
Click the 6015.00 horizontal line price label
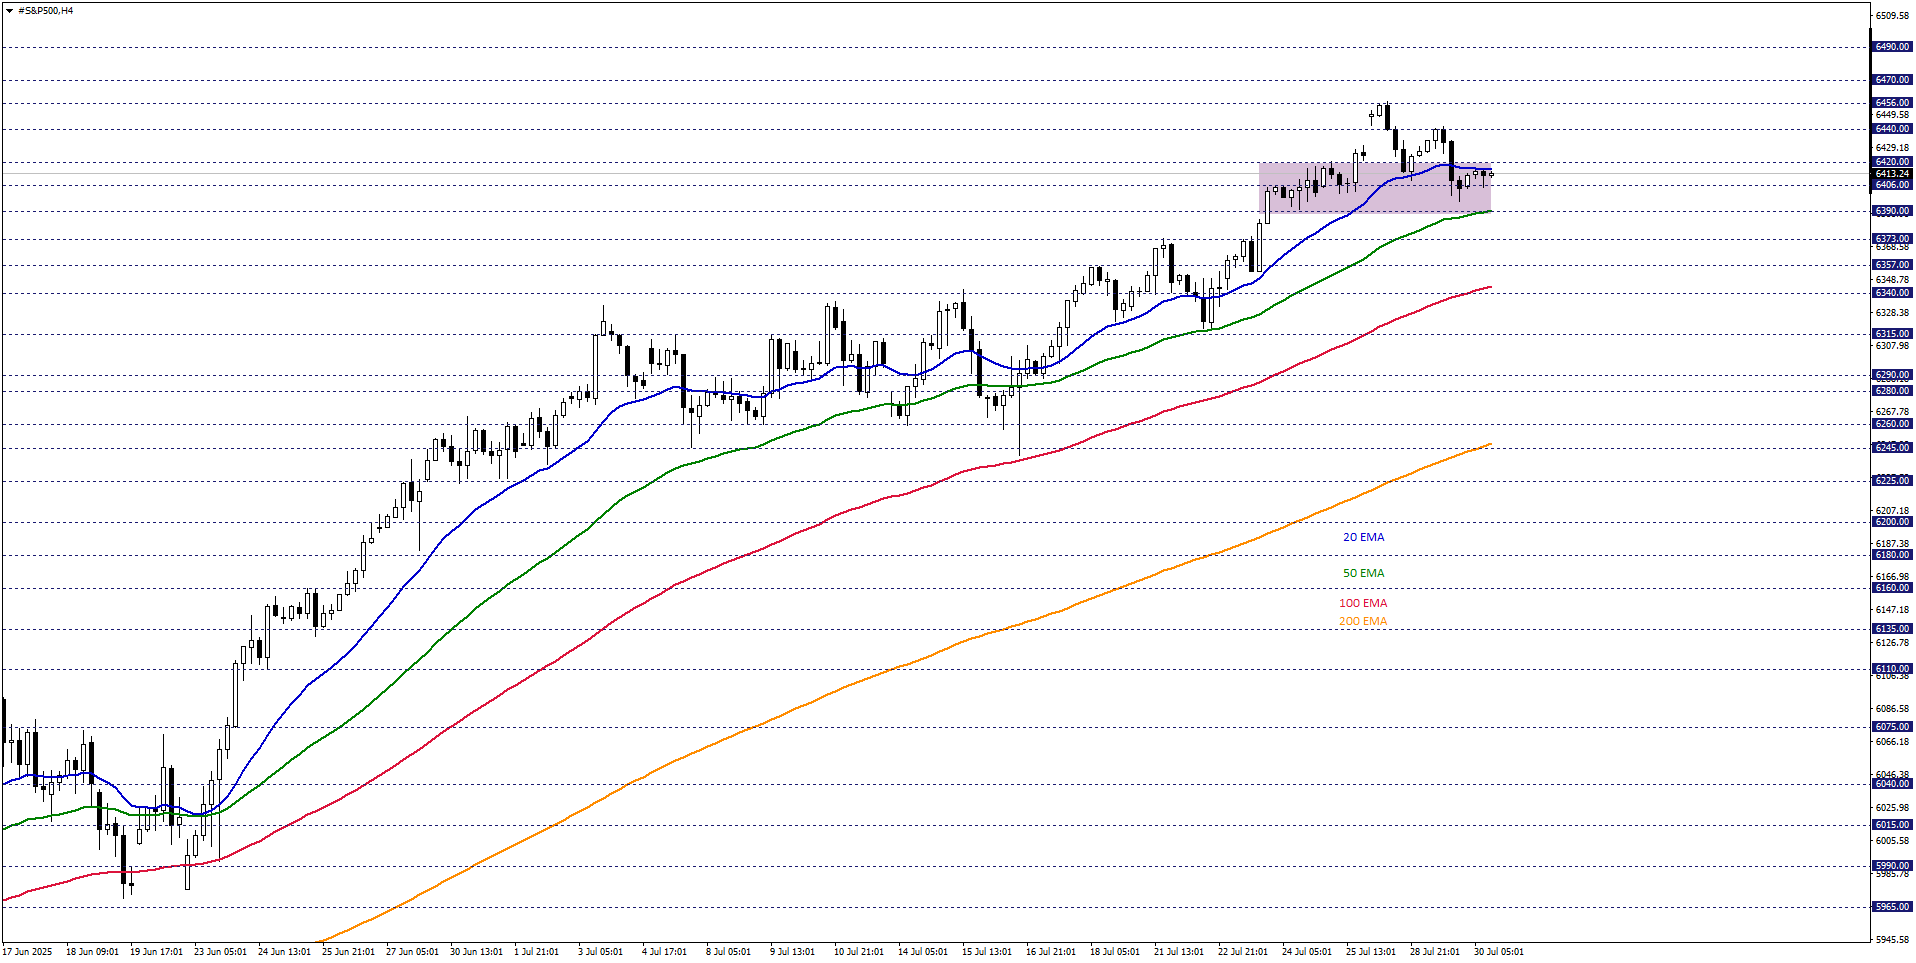(x=1892, y=825)
